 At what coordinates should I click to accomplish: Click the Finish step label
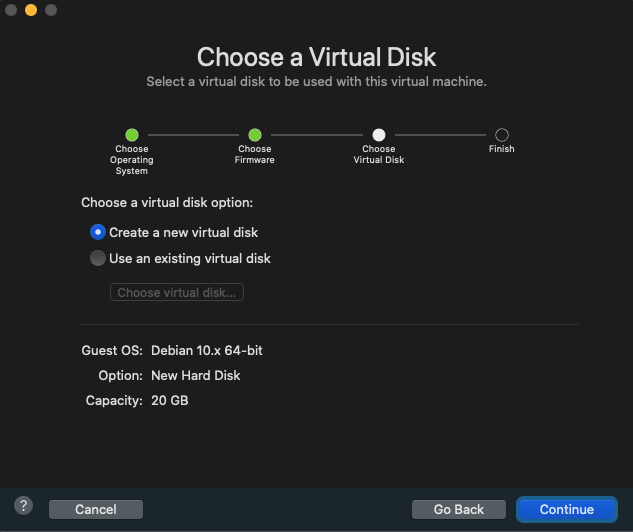pyautogui.click(x=502, y=149)
